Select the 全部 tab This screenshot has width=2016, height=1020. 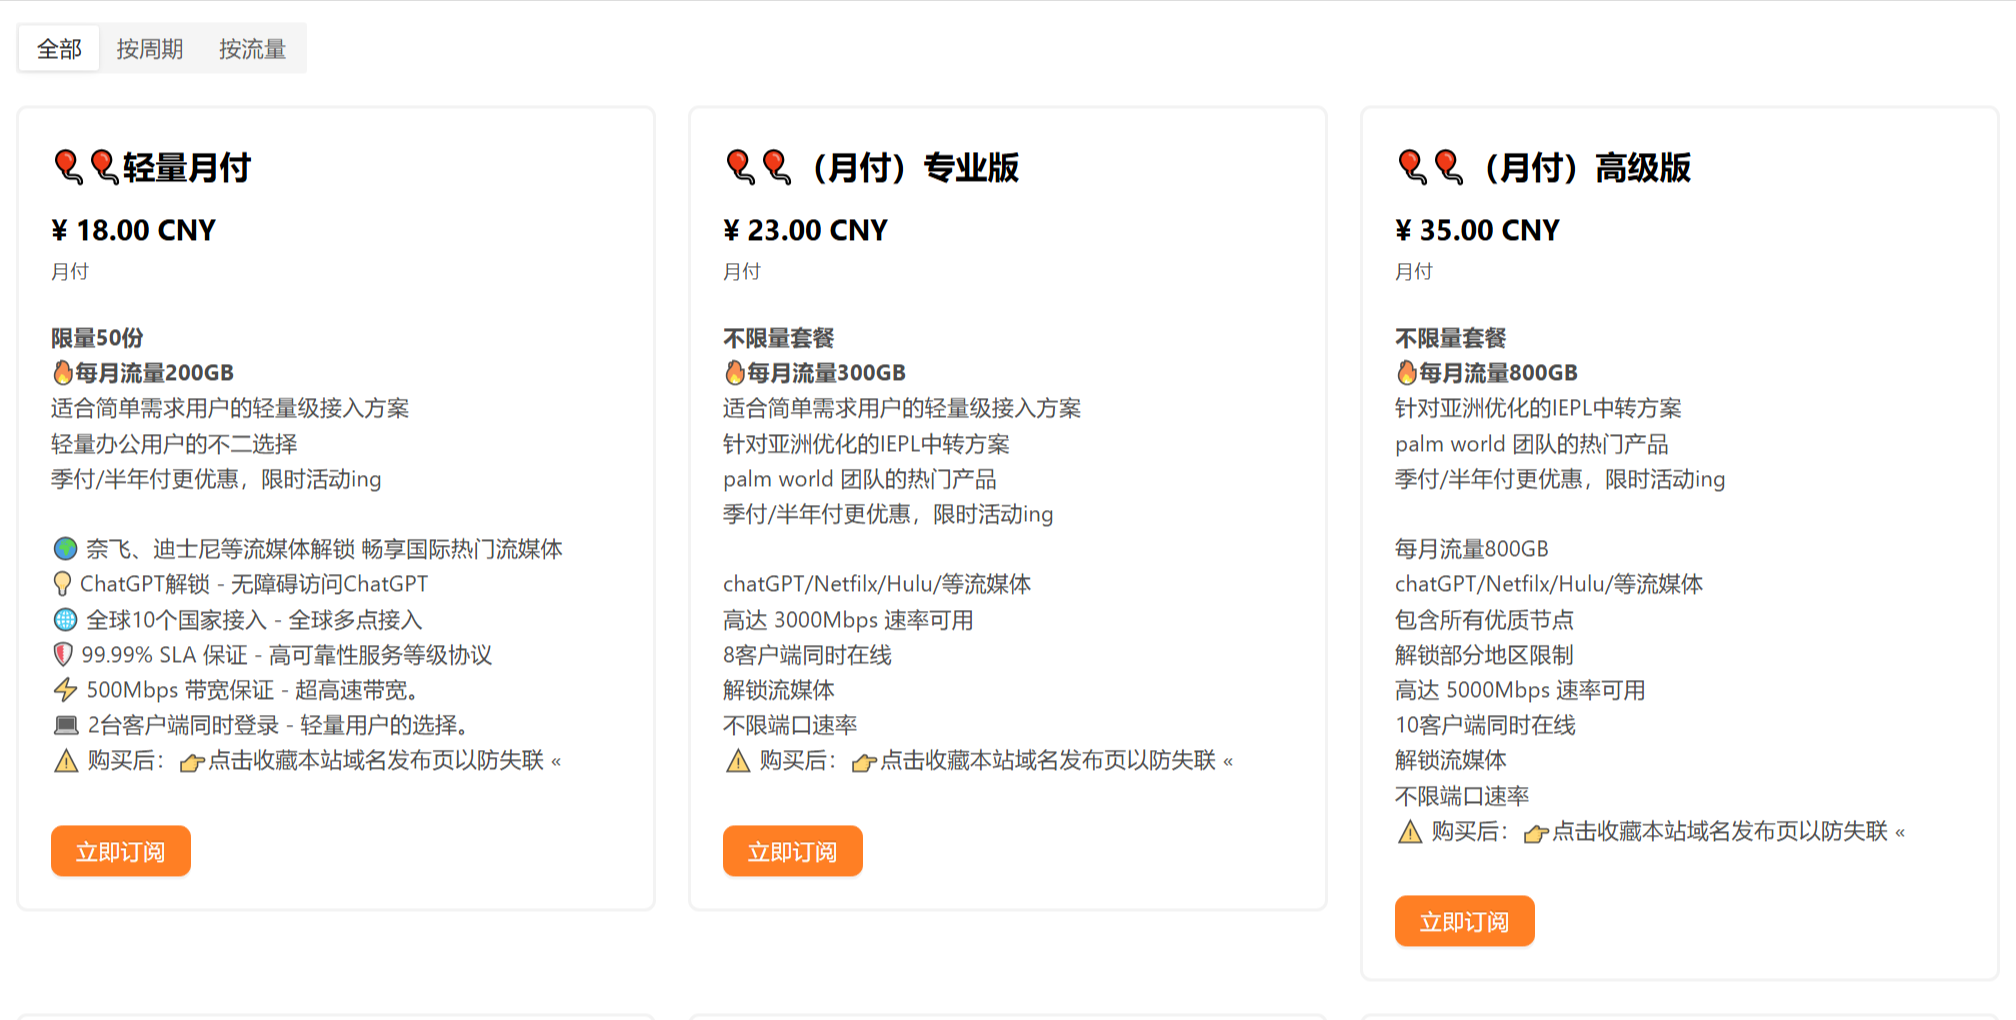tap(59, 49)
